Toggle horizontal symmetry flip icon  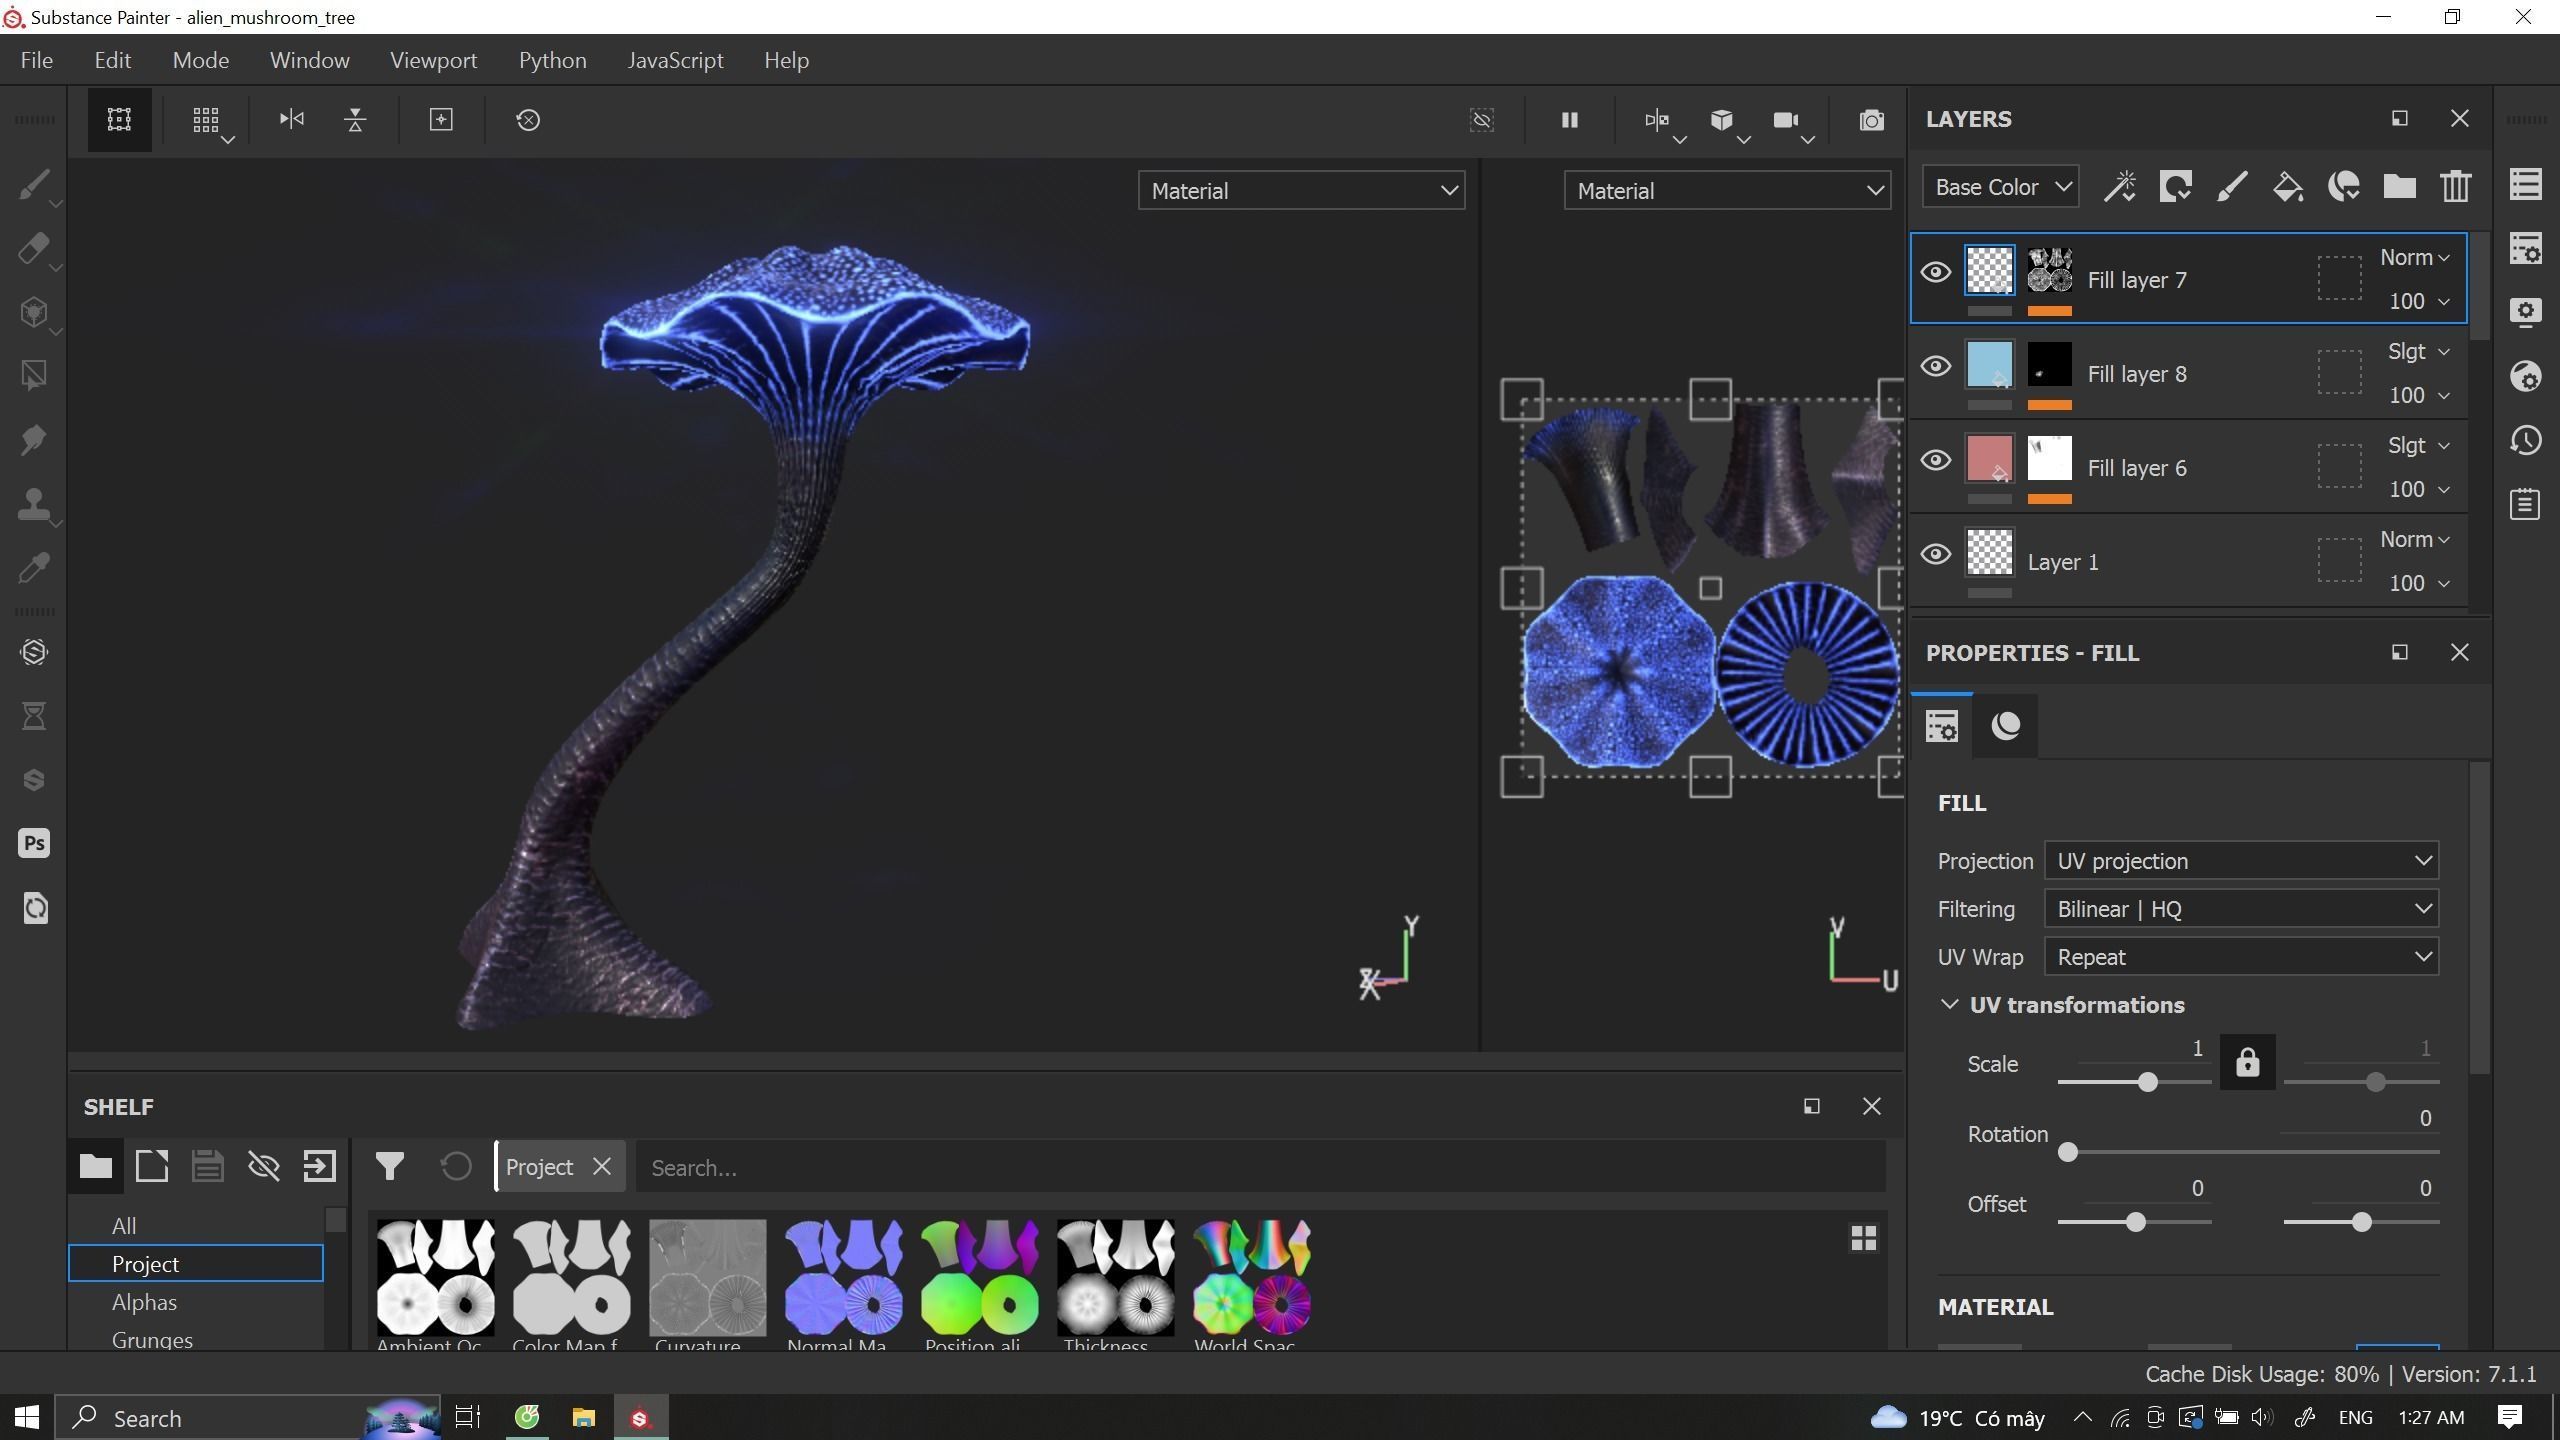tap(291, 120)
